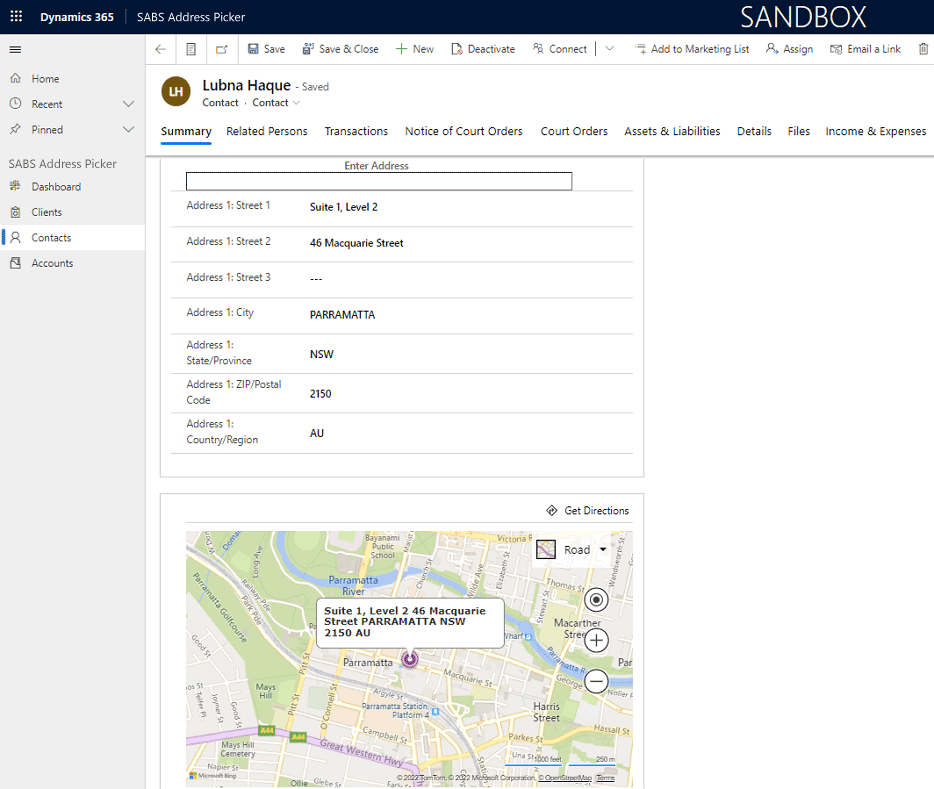Image resolution: width=934 pixels, height=789 pixels.
Task: Open the Connect split-button dropdown arrow
Action: [610, 49]
